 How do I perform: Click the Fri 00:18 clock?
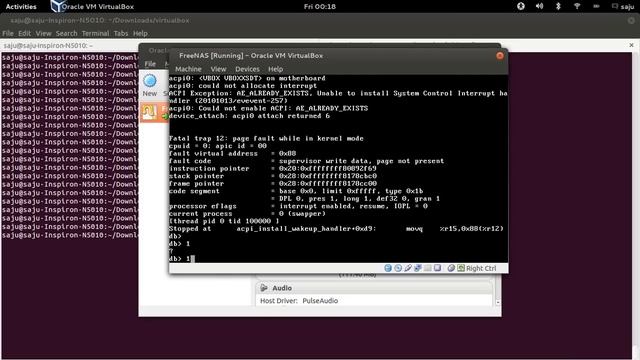point(320,7)
